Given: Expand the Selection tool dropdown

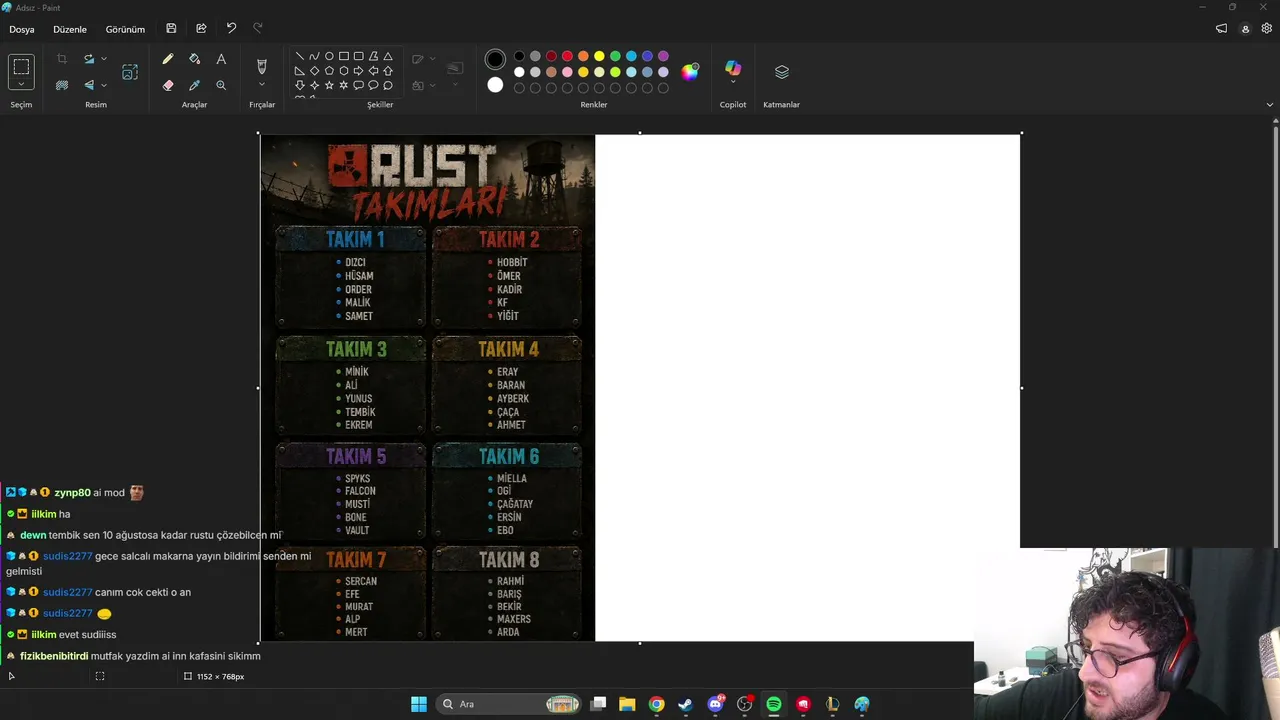Looking at the screenshot, I should click(x=21, y=85).
